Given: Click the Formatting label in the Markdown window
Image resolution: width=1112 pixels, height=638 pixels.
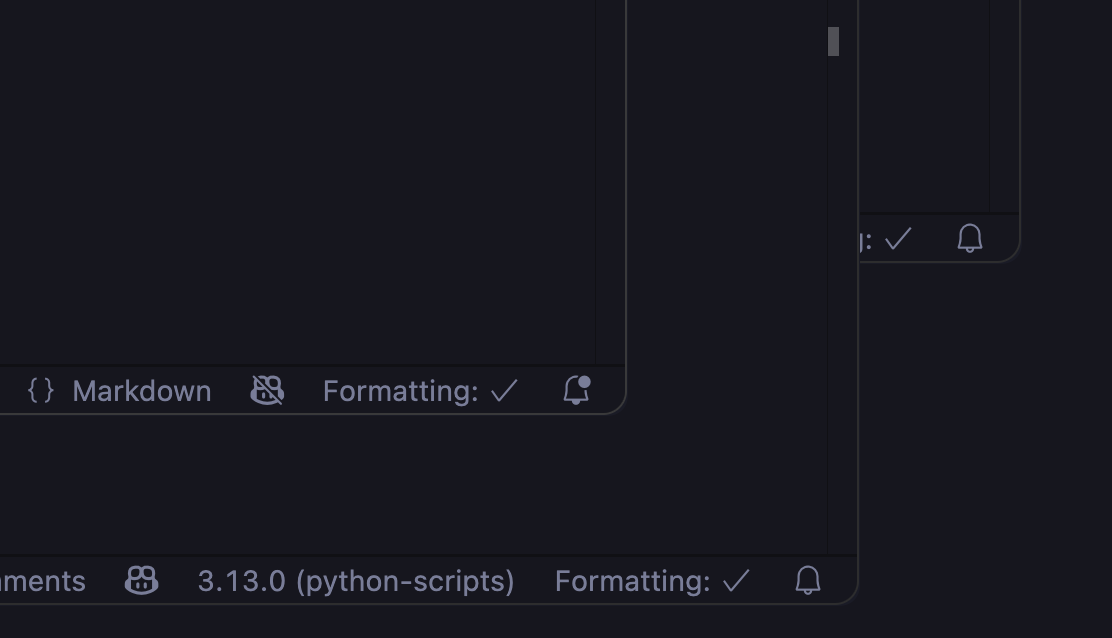Looking at the screenshot, I should click(400, 391).
